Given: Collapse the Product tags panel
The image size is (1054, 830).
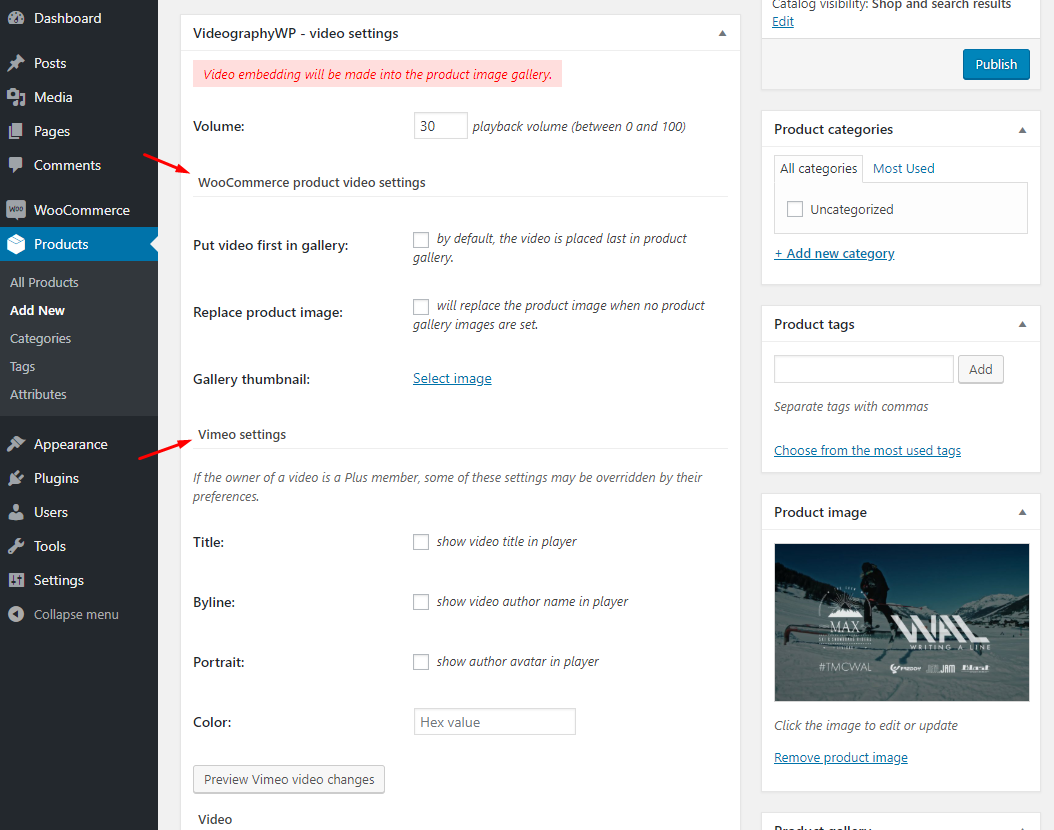Looking at the screenshot, I should click(1022, 325).
